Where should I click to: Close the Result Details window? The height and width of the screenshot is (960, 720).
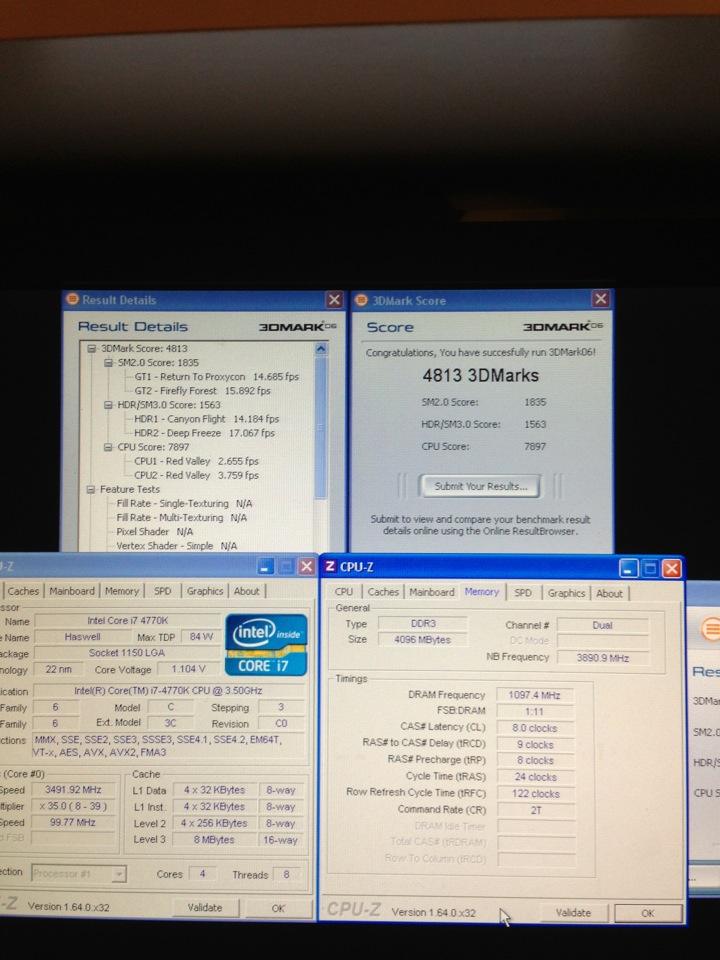pos(334,300)
